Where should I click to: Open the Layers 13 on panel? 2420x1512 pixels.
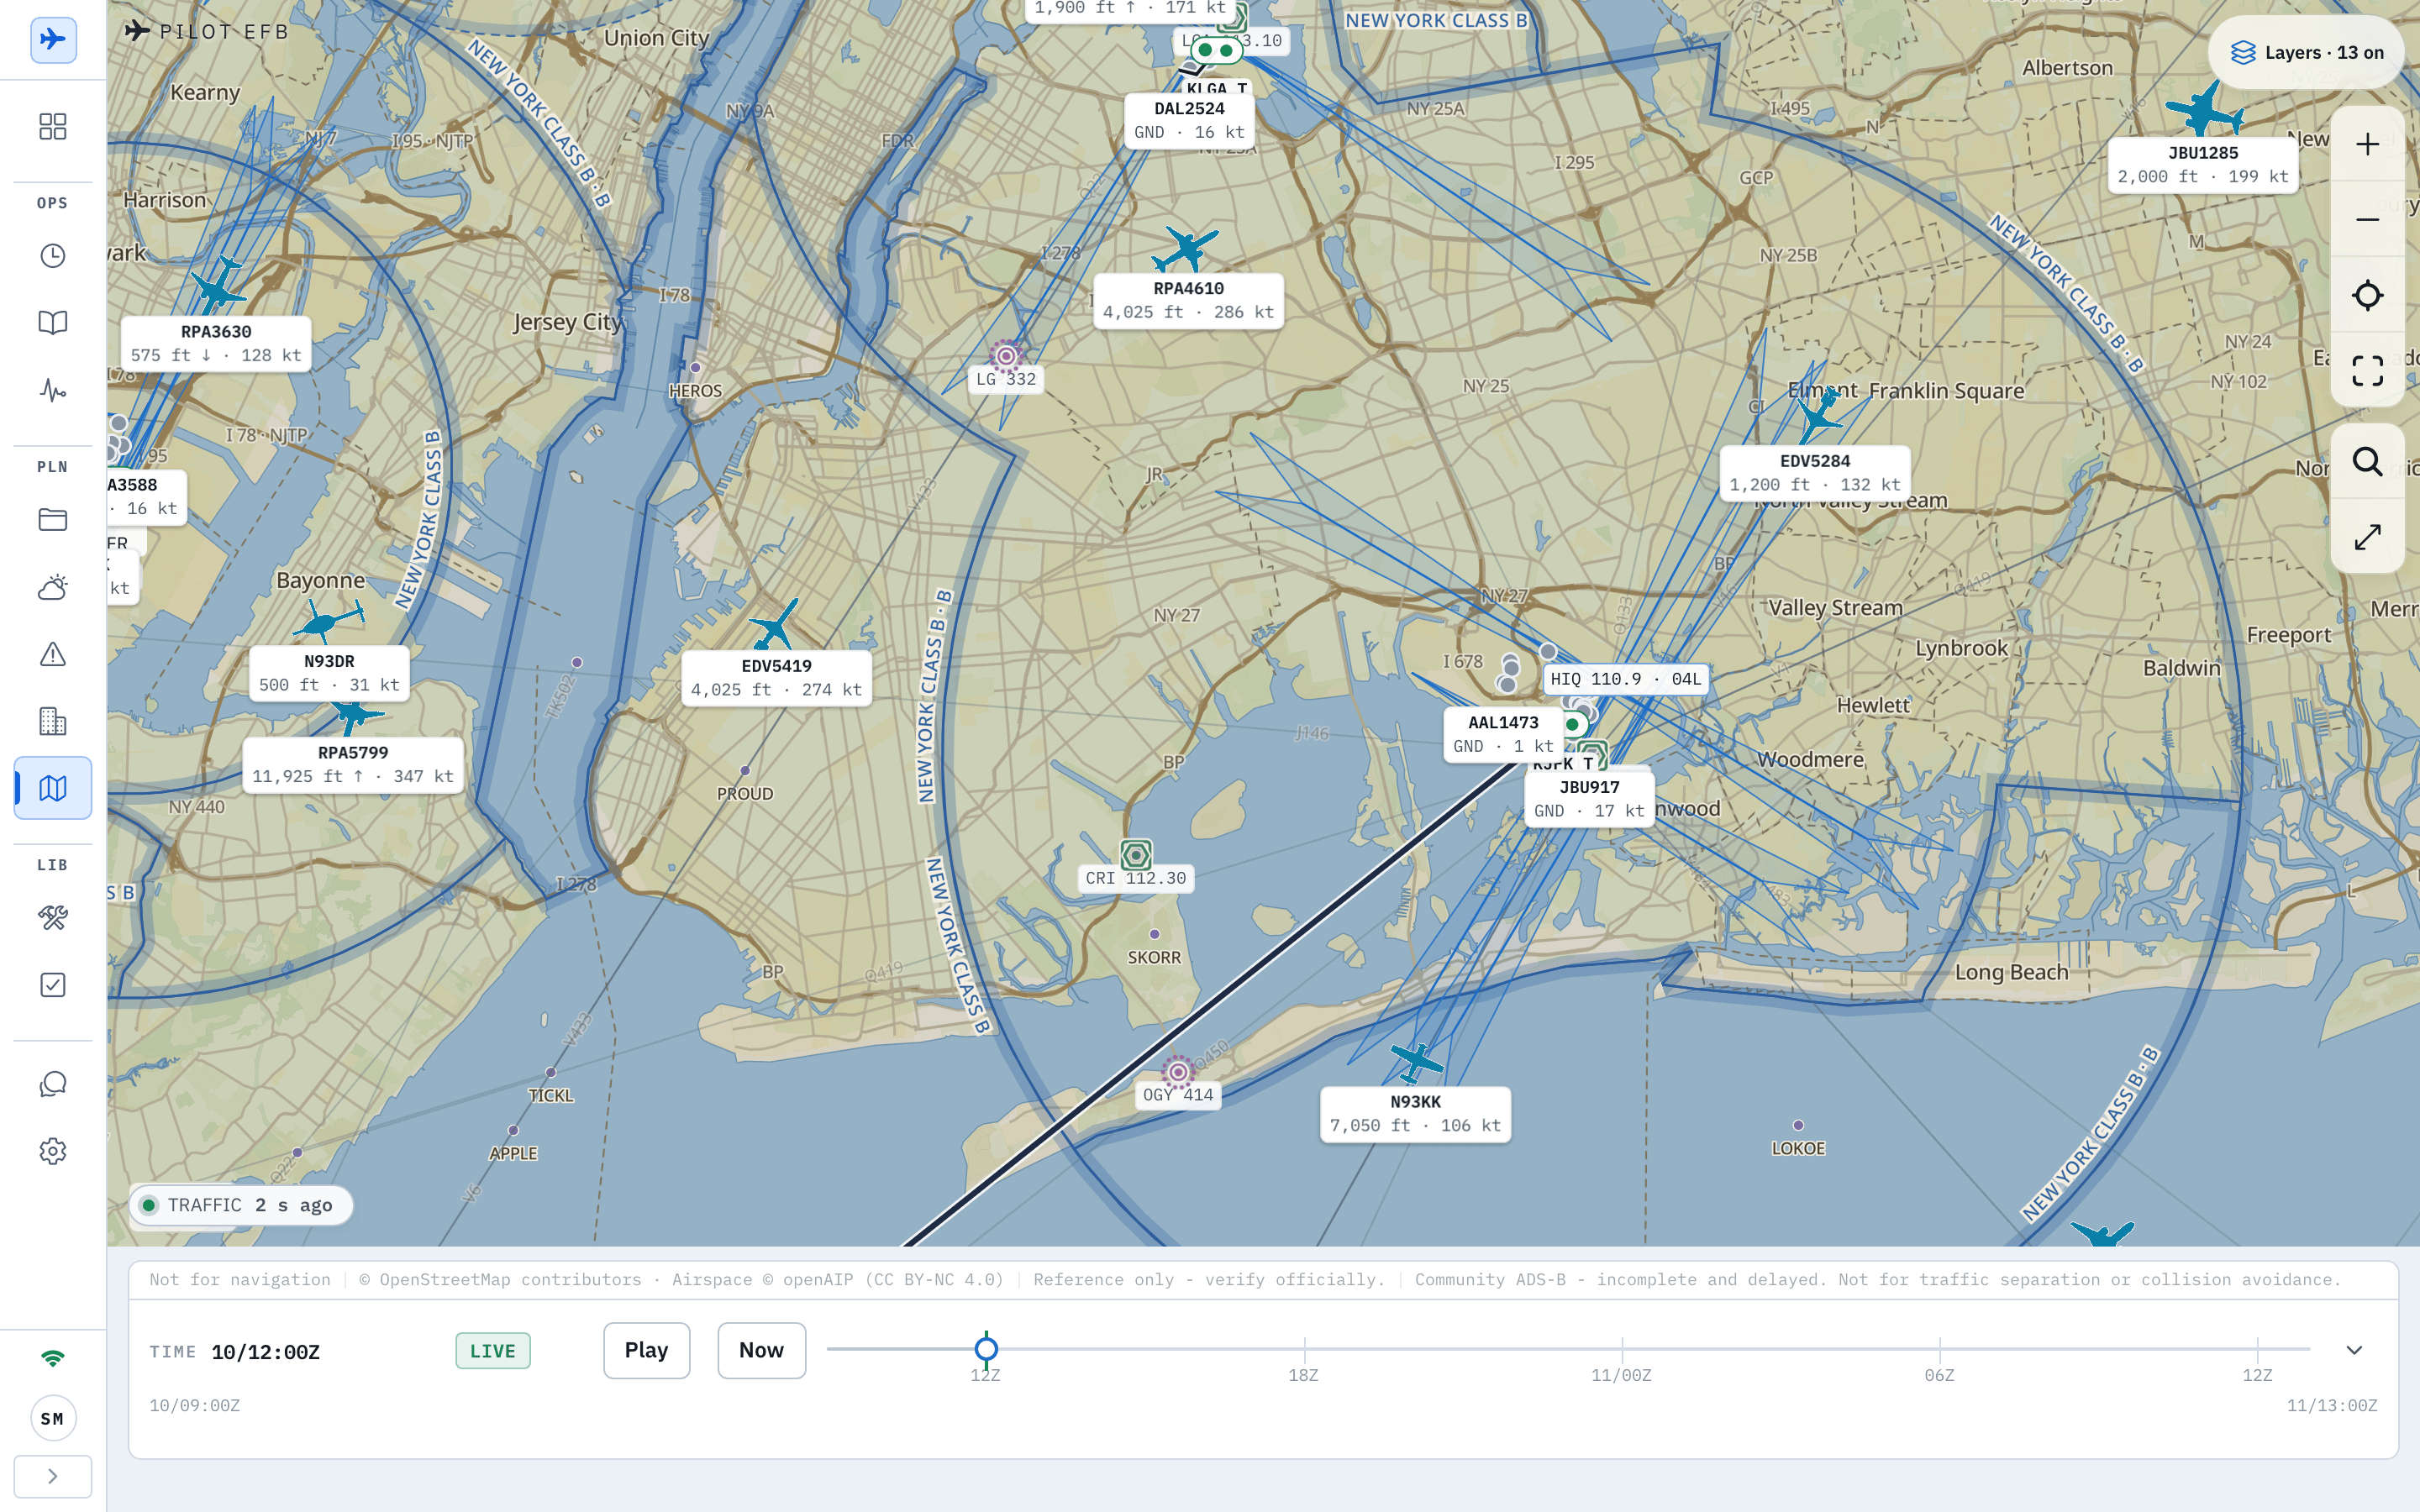(2306, 53)
